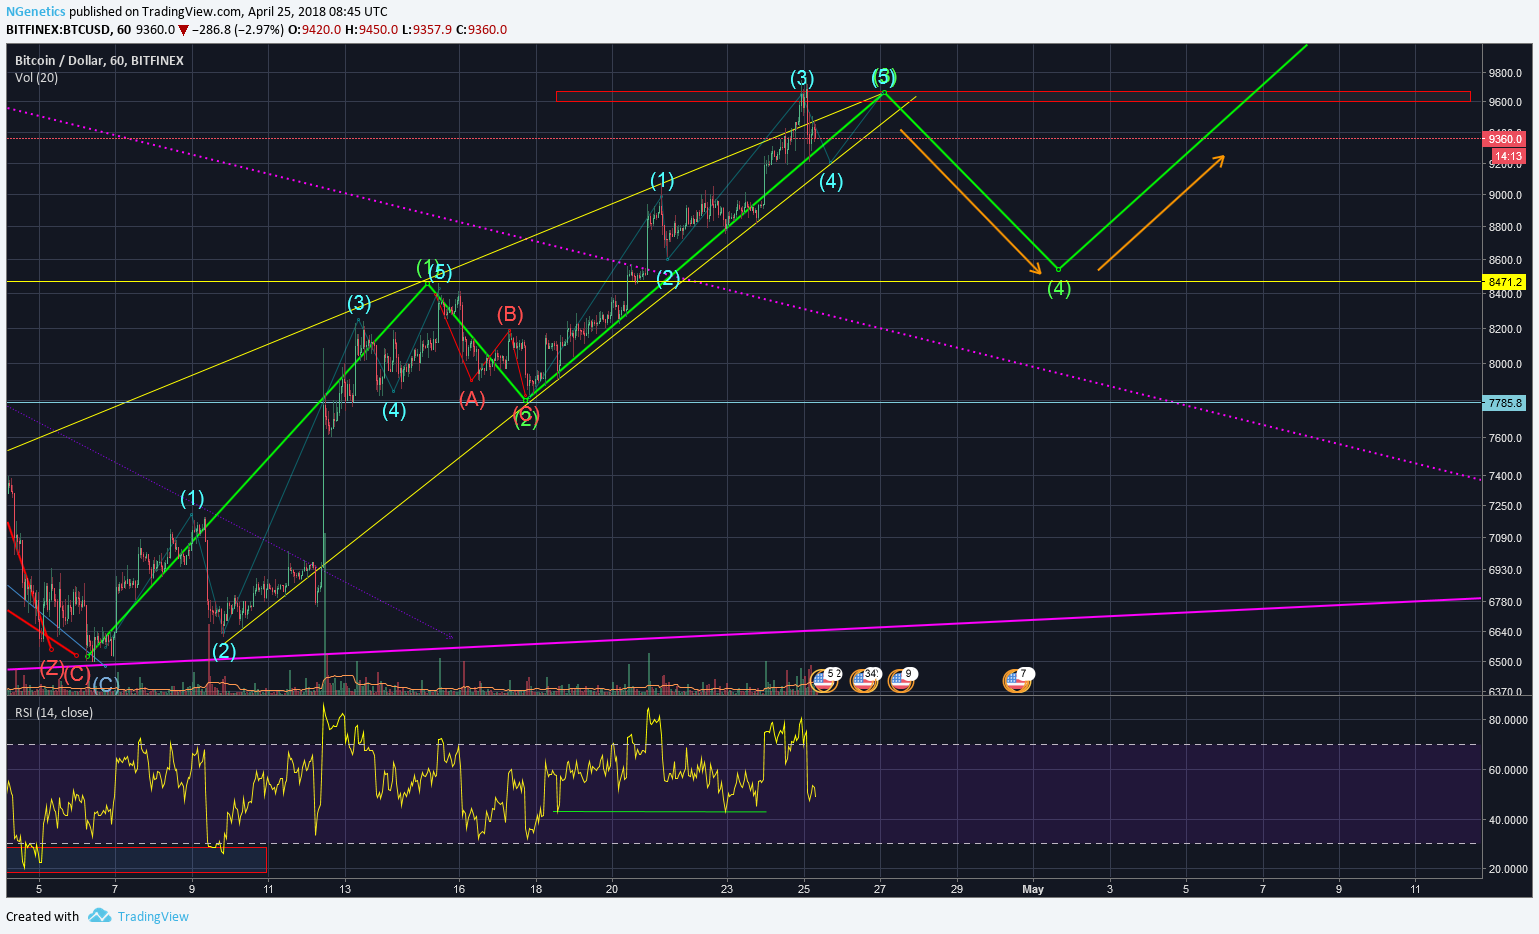Screen dimensions: 1539x934
Task: Select the green (4) projected wave label
Action: 1059,289
